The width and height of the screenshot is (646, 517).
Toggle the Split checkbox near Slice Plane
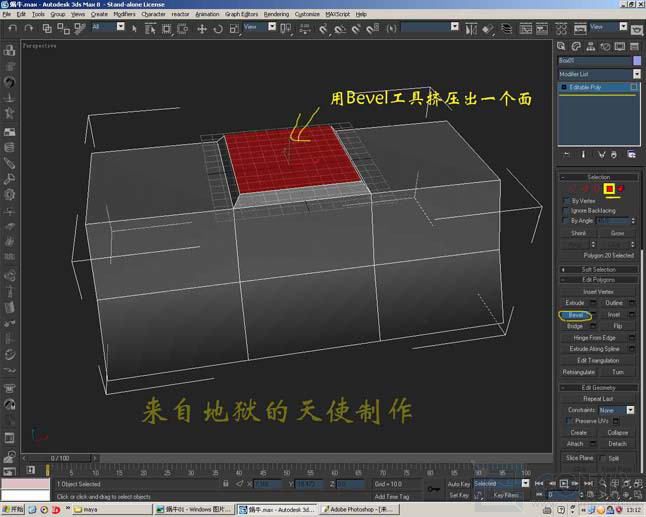click(603, 458)
